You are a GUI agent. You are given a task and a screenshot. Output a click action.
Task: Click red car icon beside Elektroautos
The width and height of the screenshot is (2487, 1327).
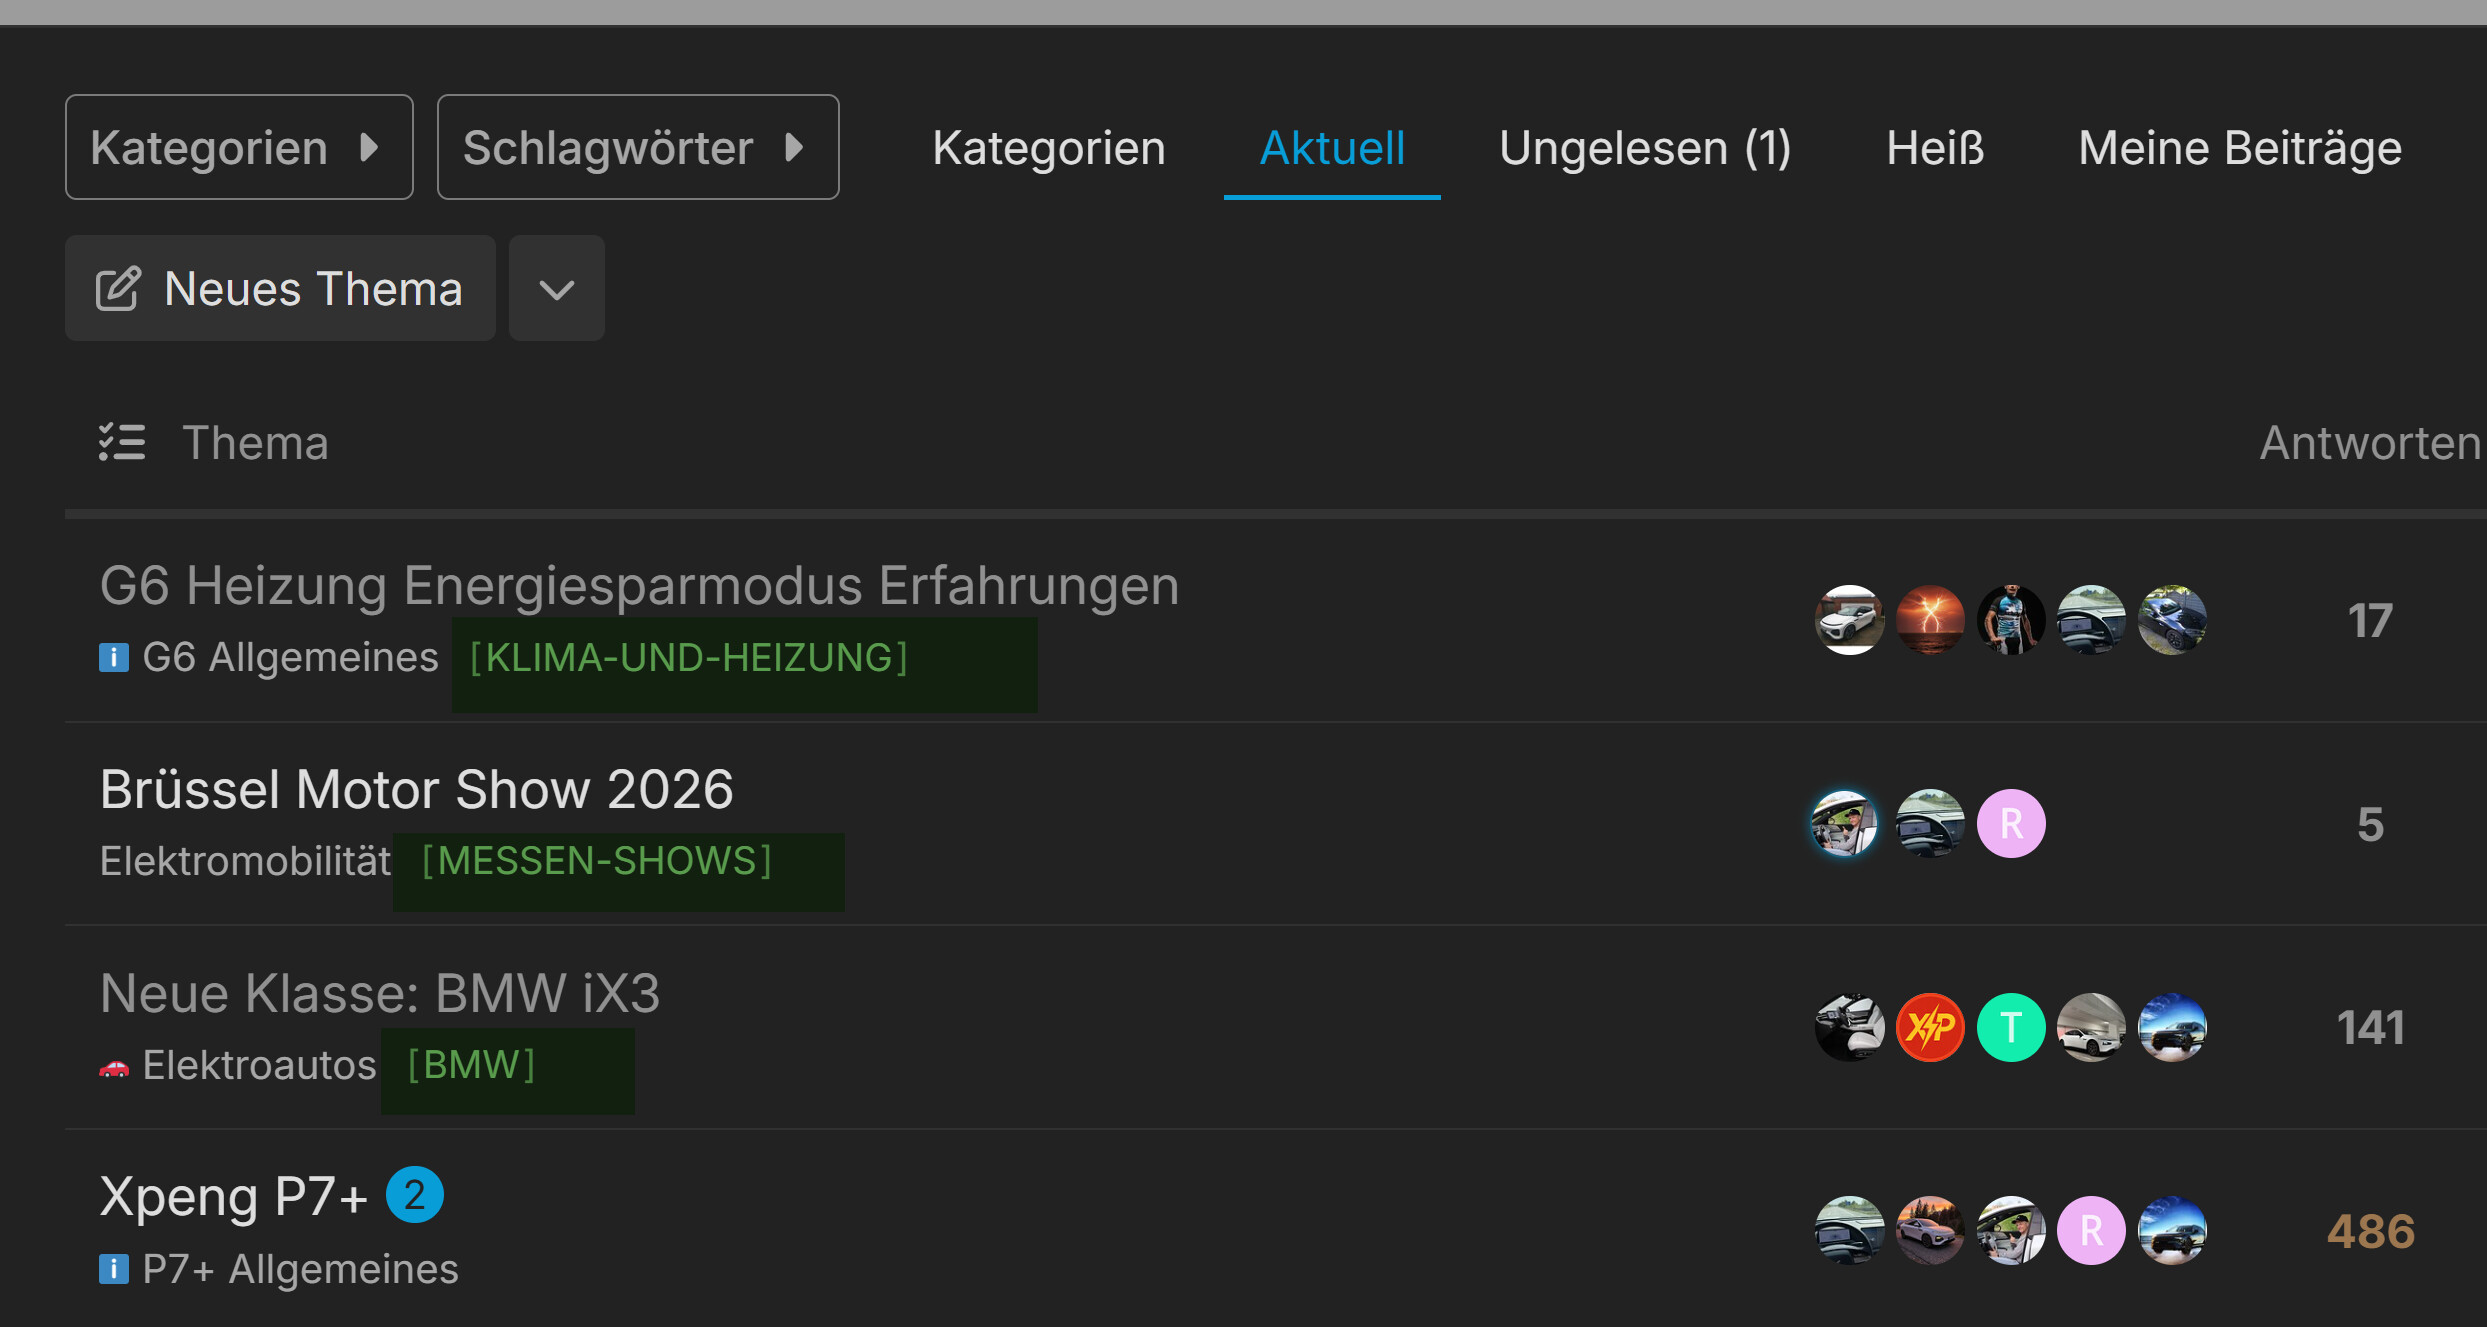tap(114, 1067)
